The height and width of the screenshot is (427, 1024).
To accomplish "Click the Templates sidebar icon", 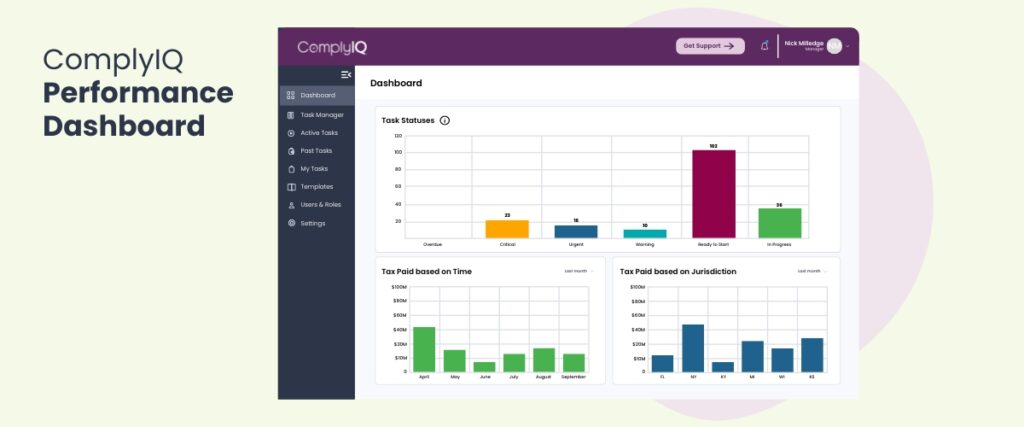I will click(x=291, y=187).
